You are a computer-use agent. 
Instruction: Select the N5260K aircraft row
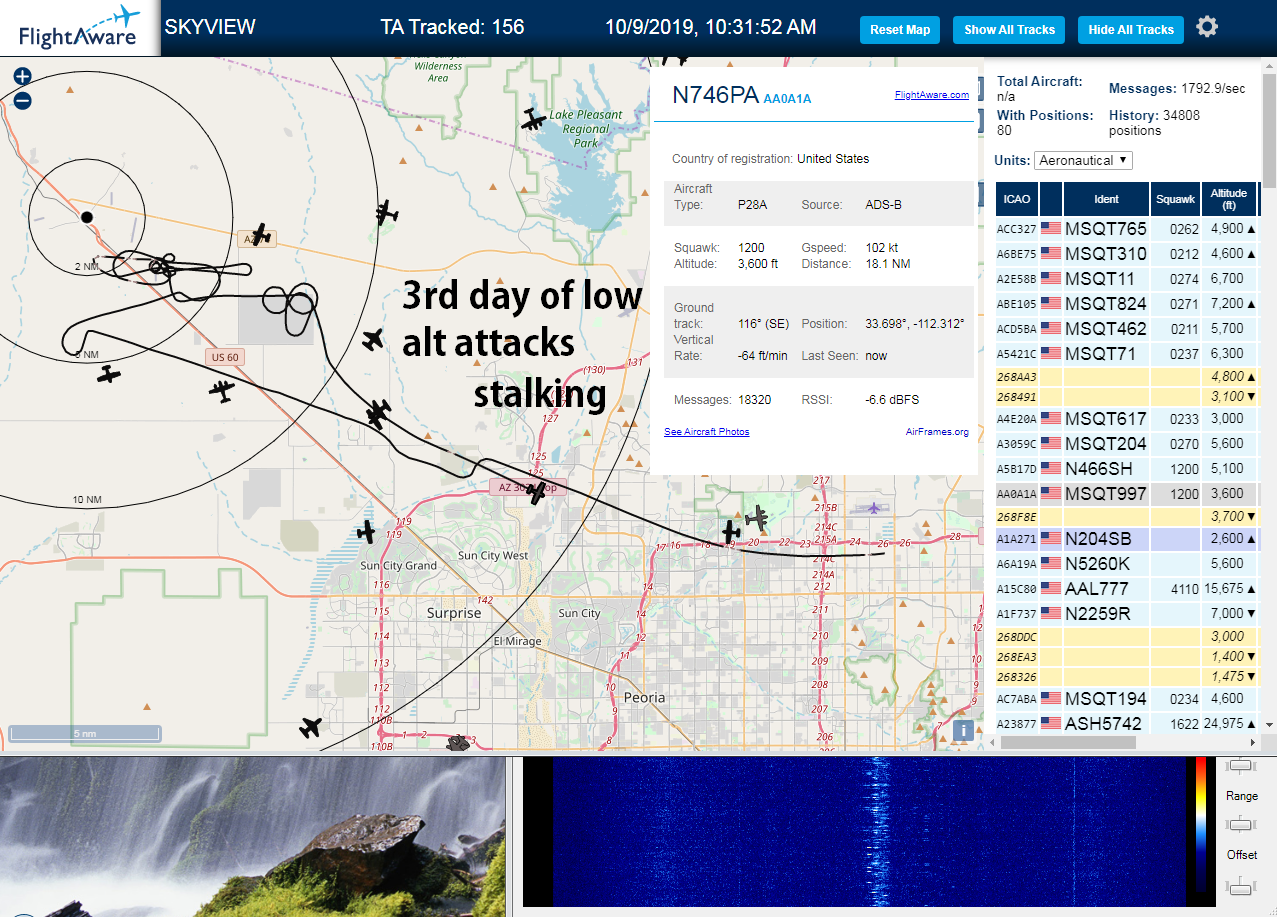click(1128, 564)
